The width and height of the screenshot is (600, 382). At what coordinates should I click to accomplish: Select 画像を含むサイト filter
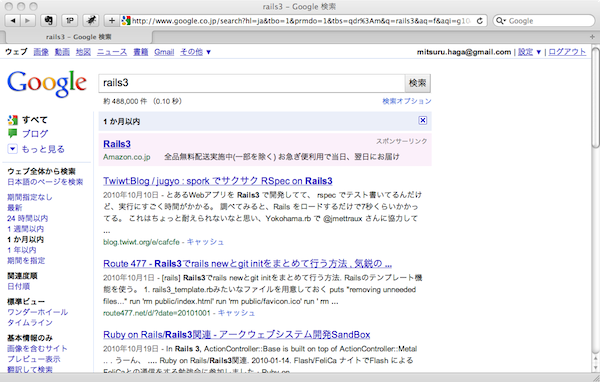click(38, 348)
